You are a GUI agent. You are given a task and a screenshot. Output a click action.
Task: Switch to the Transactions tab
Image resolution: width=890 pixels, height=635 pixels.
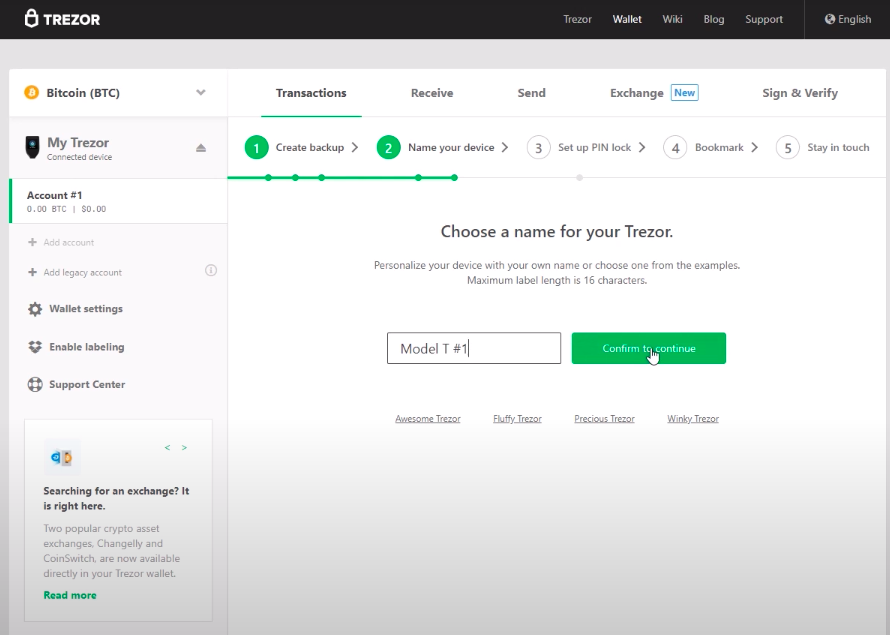[x=311, y=93]
